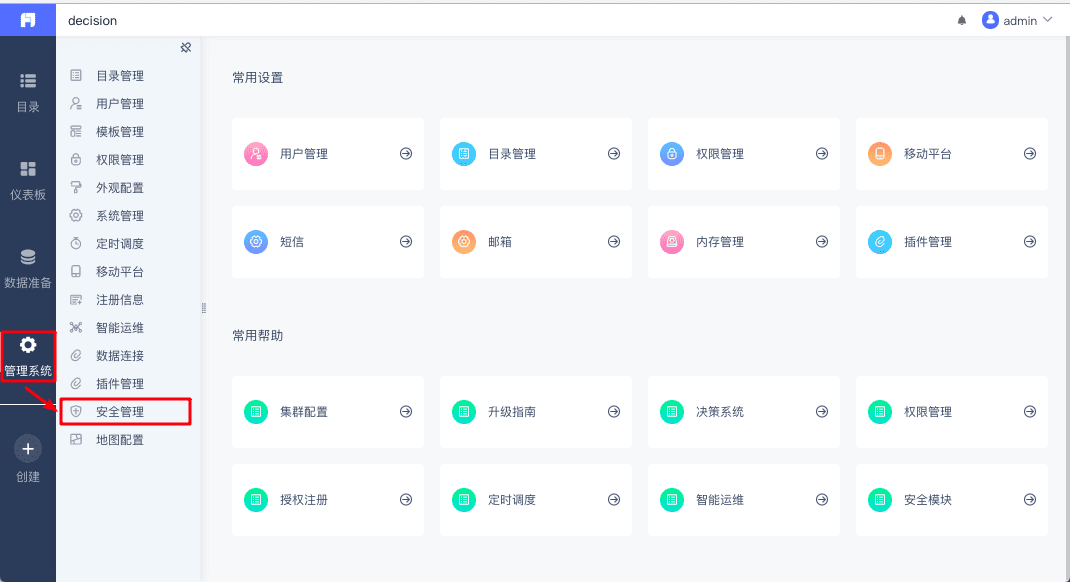Click the 短信 settings icon
Image resolution: width=1070 pixels, height=582 pixels.
point(256,242)
